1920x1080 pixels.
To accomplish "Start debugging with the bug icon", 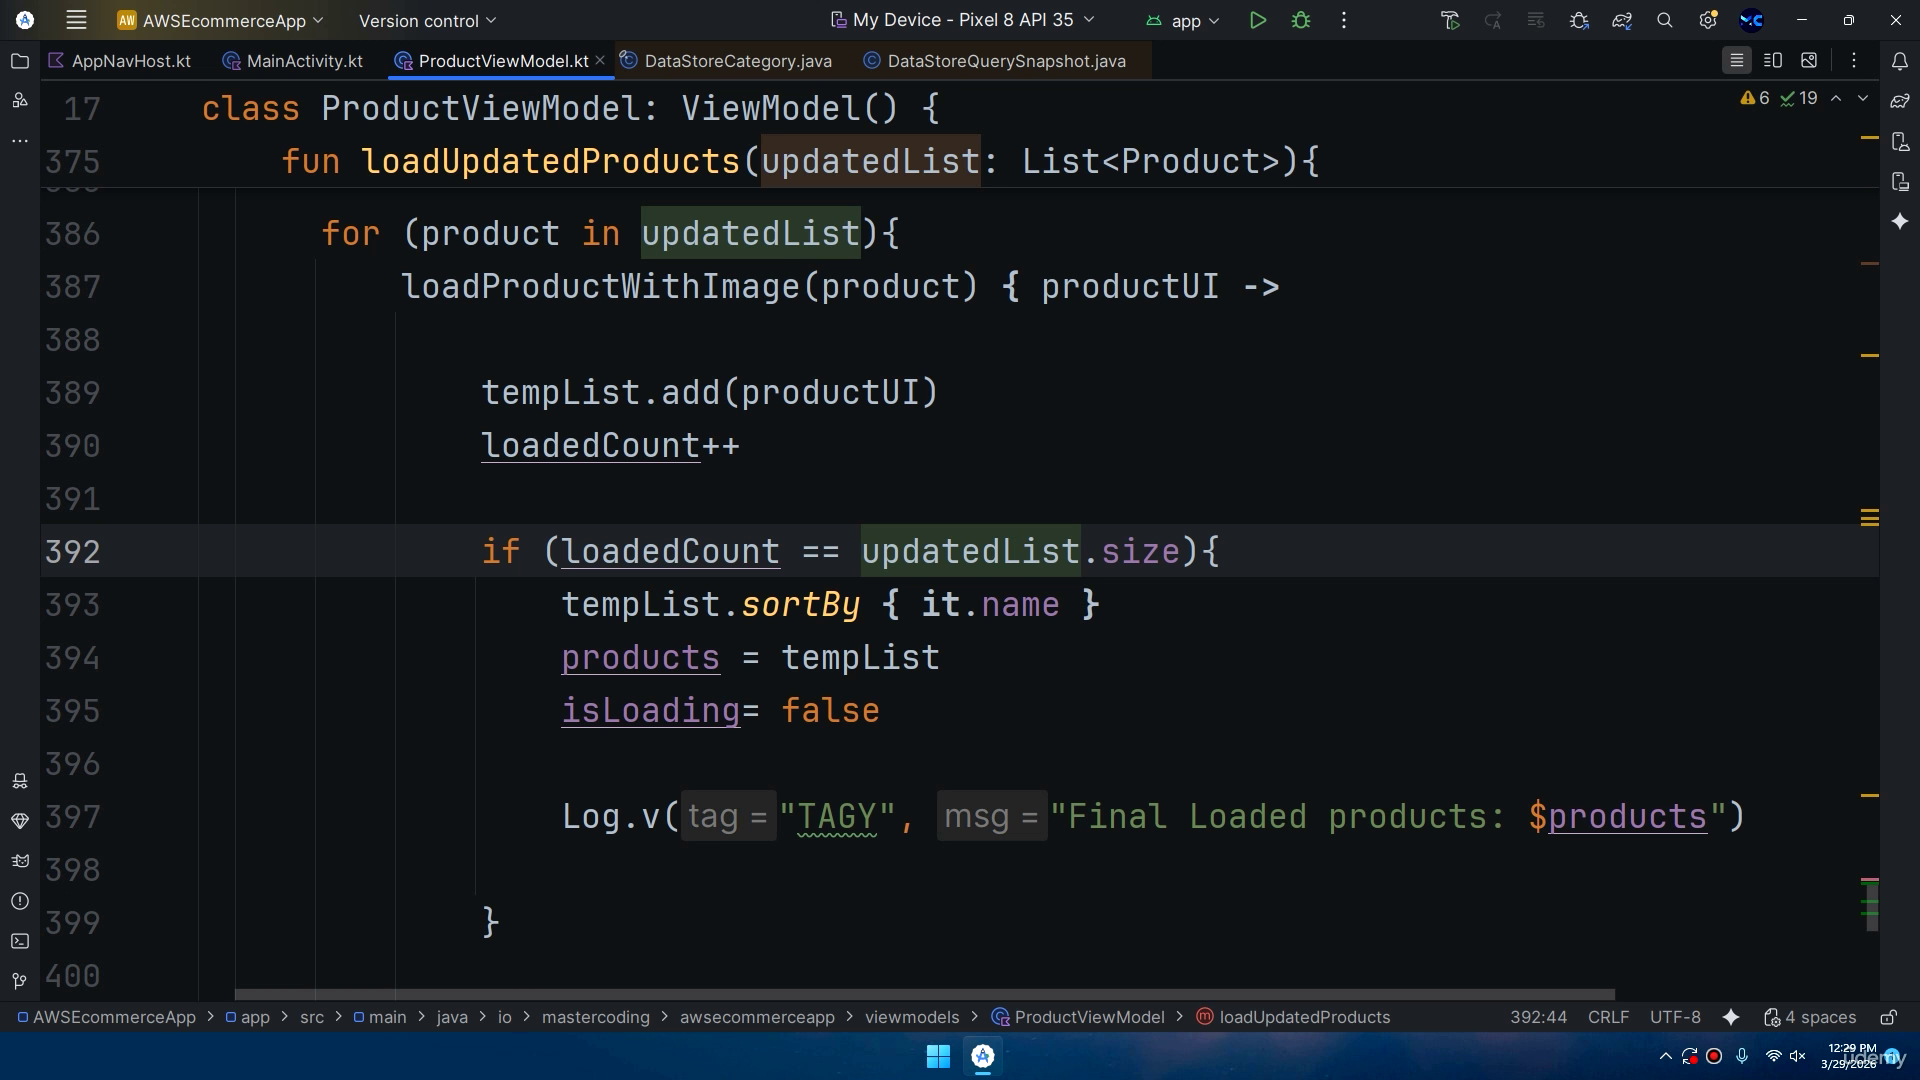I will point(1301,20).
